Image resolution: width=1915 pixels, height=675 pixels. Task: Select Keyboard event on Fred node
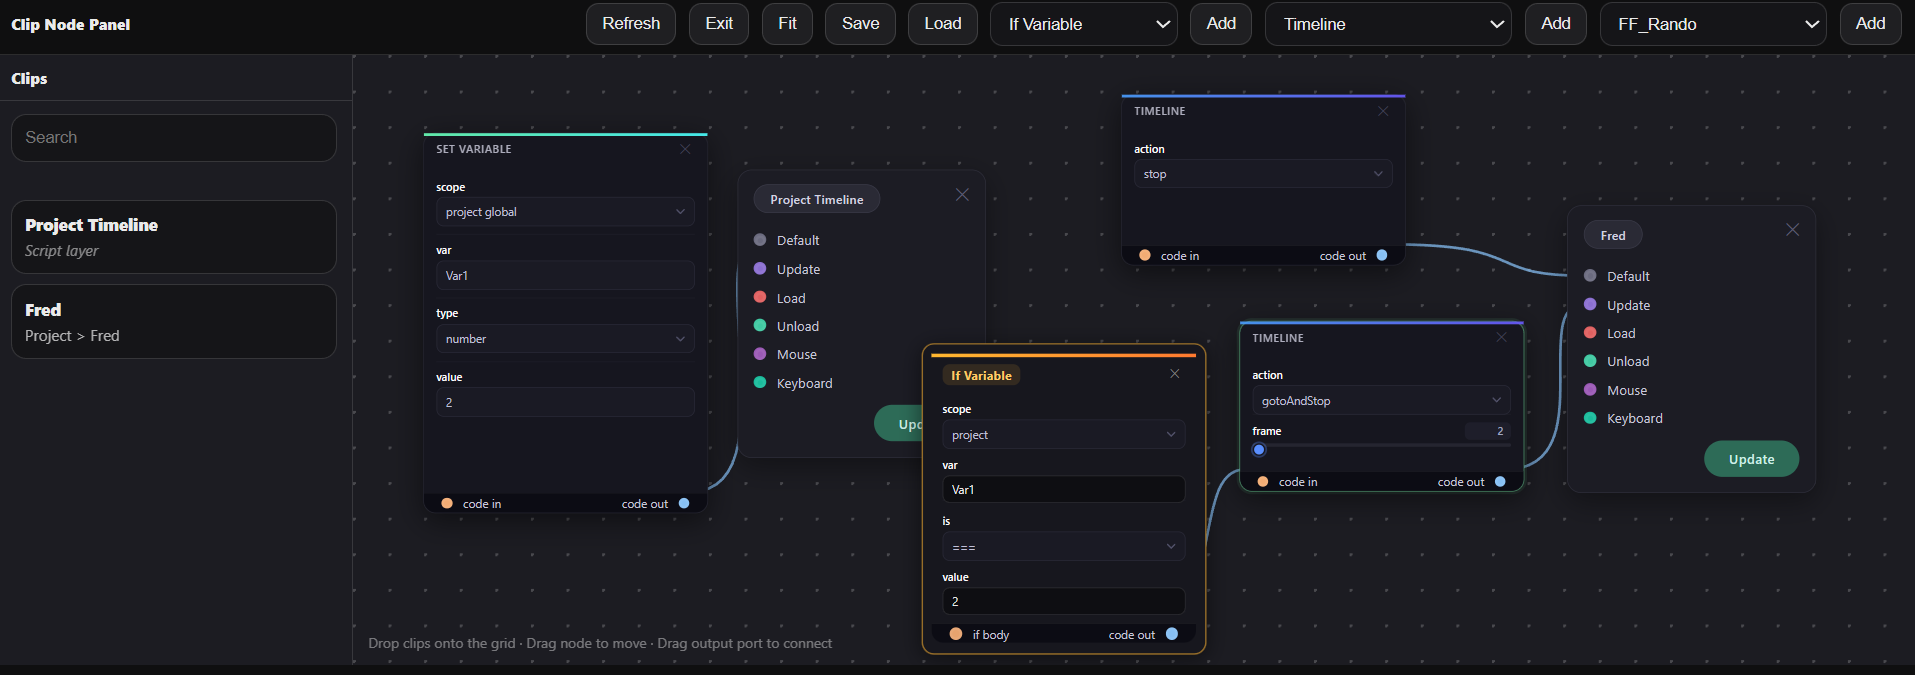(1634, 418)
